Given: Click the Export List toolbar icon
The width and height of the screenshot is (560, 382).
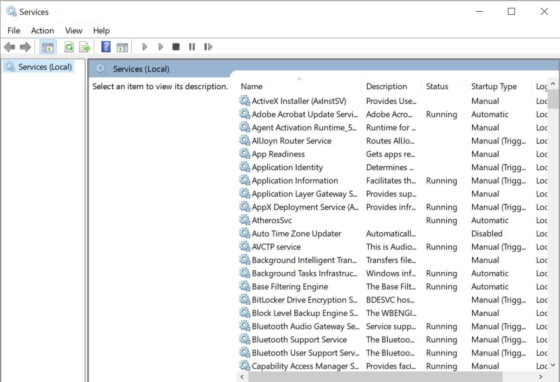Looking at the screenshot, I should pyautogui.click(x=85, y=47).
